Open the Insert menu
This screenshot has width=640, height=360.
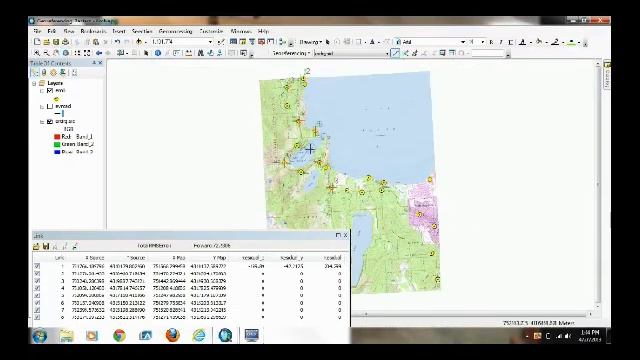(x=118, y=31)
